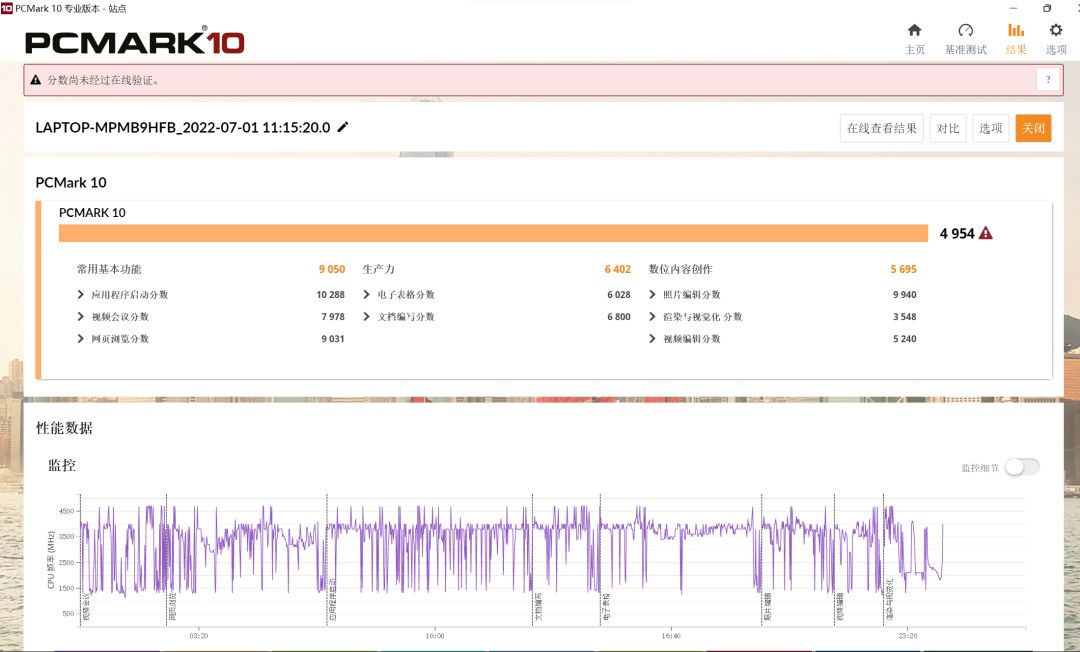This screenshot has height=652, width=1080.
Task: Click the red warning icon next to score 4 954
Action: (x=986, y=233)
